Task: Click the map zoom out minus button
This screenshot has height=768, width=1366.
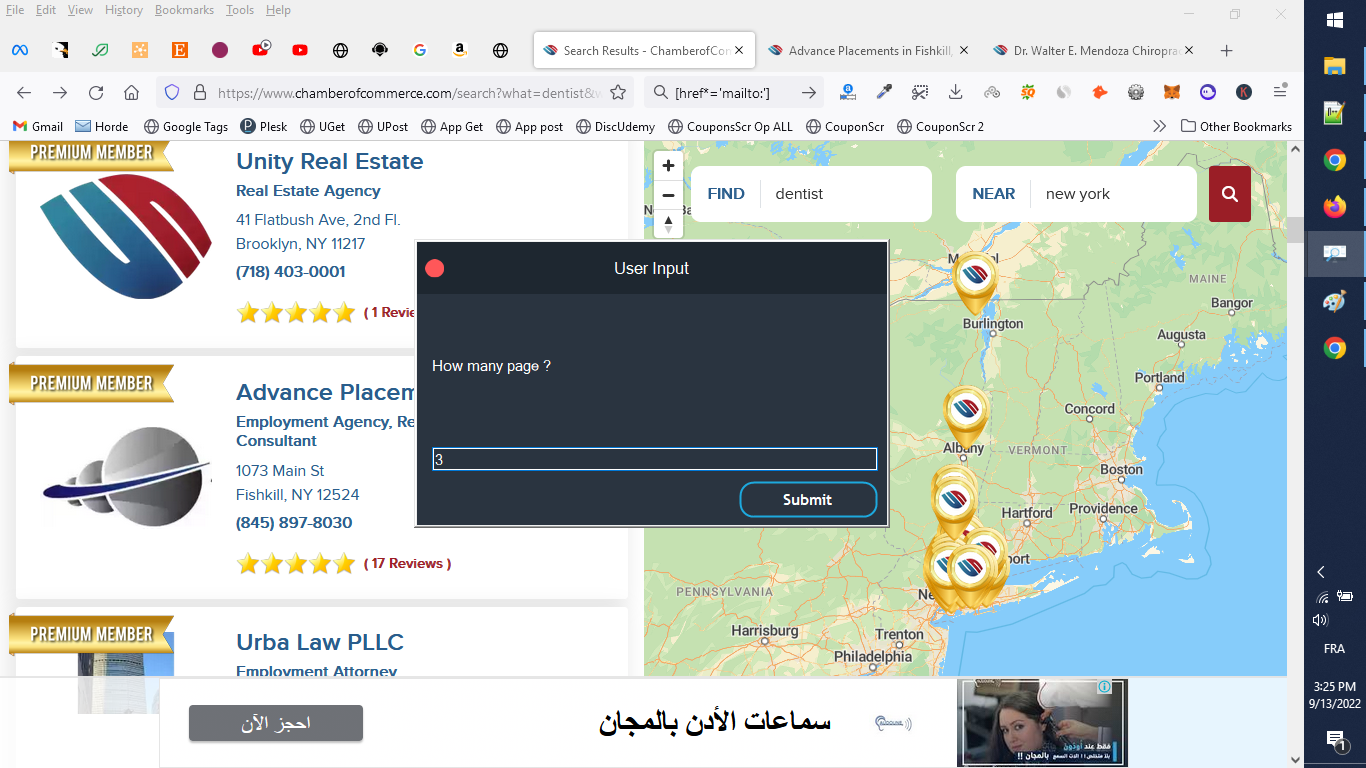Action: click(x=668, y=195)
